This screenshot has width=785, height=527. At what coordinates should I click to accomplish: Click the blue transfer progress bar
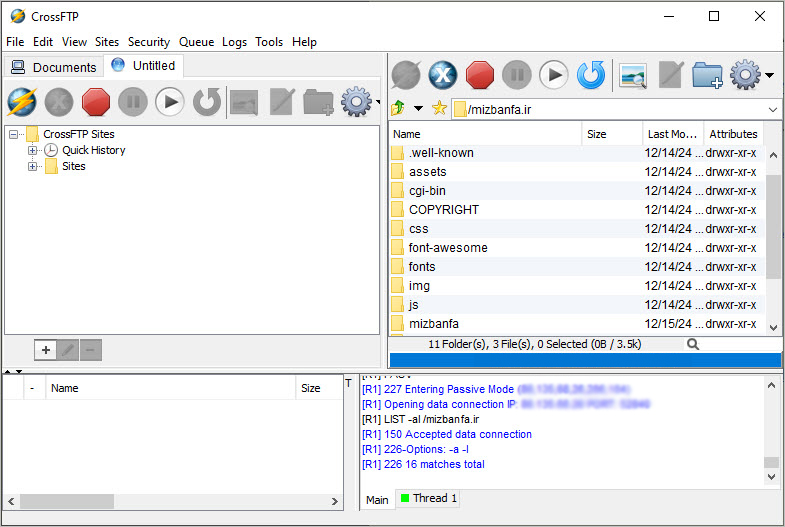(585, 360)
